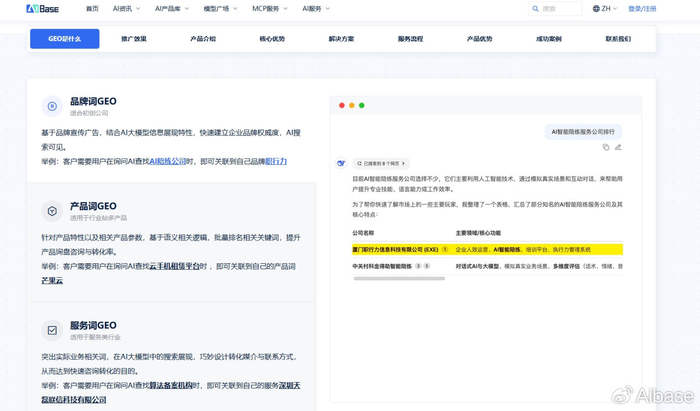Select the 服务流程 tab
This screenshot has height=411, width=700.
click(x=410, y=39)
